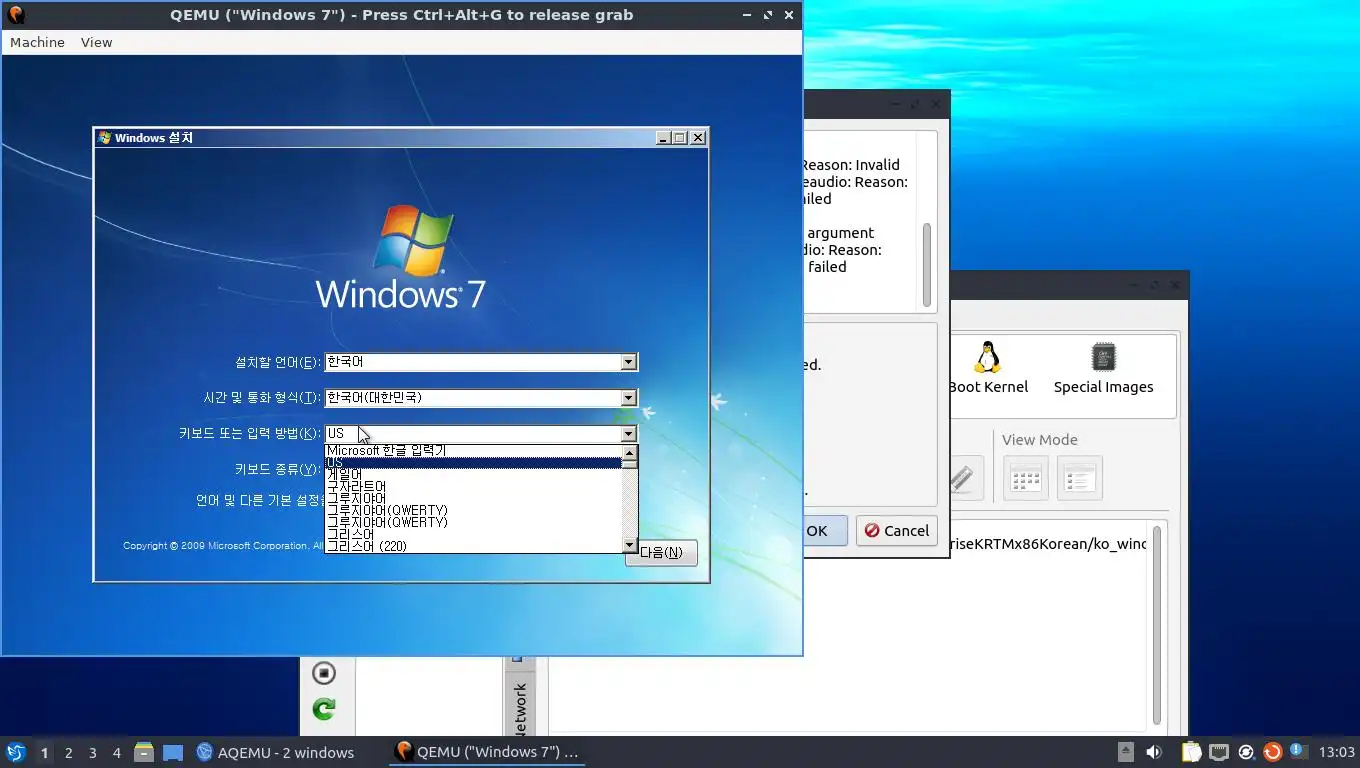
Task: Click the show desktop taskbar icon
Action: [173, 752]
